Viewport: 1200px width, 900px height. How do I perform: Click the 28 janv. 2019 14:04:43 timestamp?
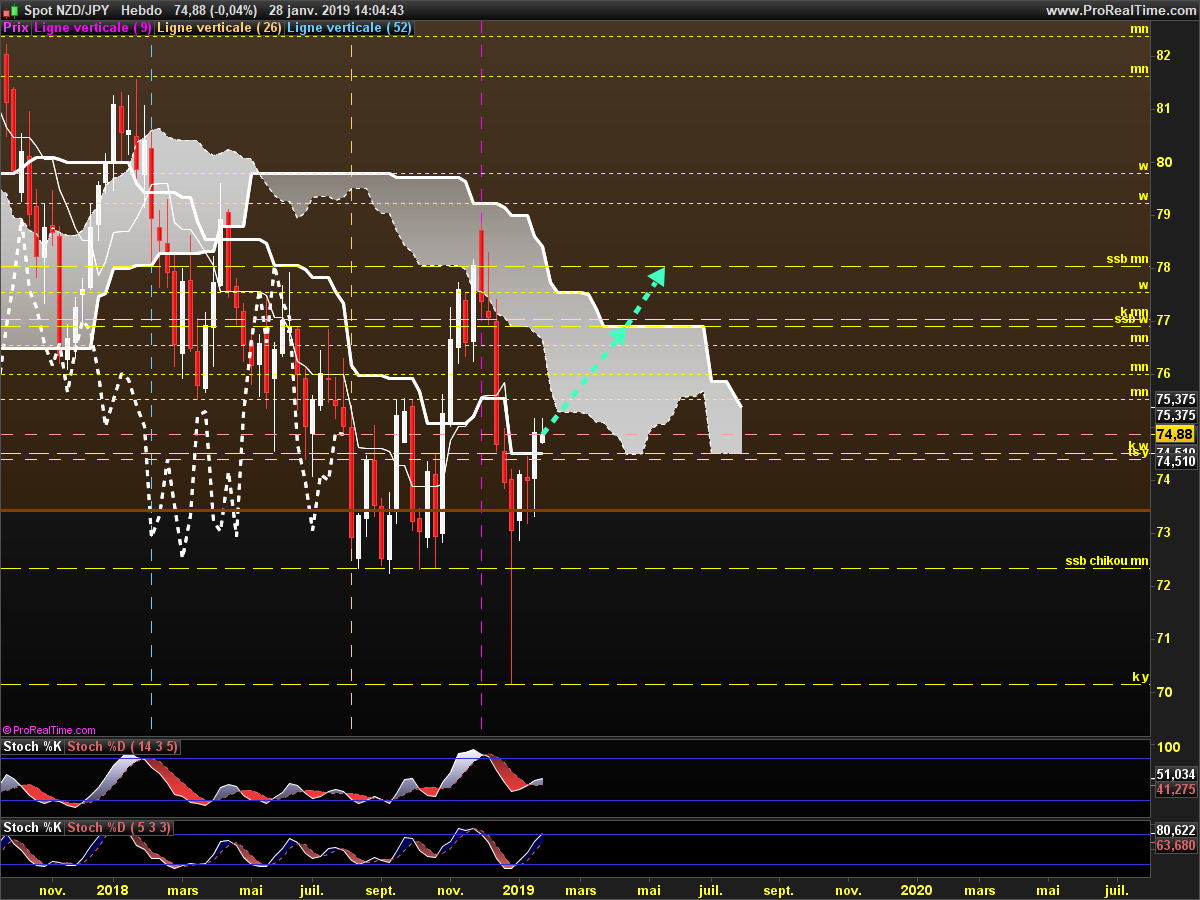pos(336,10)
